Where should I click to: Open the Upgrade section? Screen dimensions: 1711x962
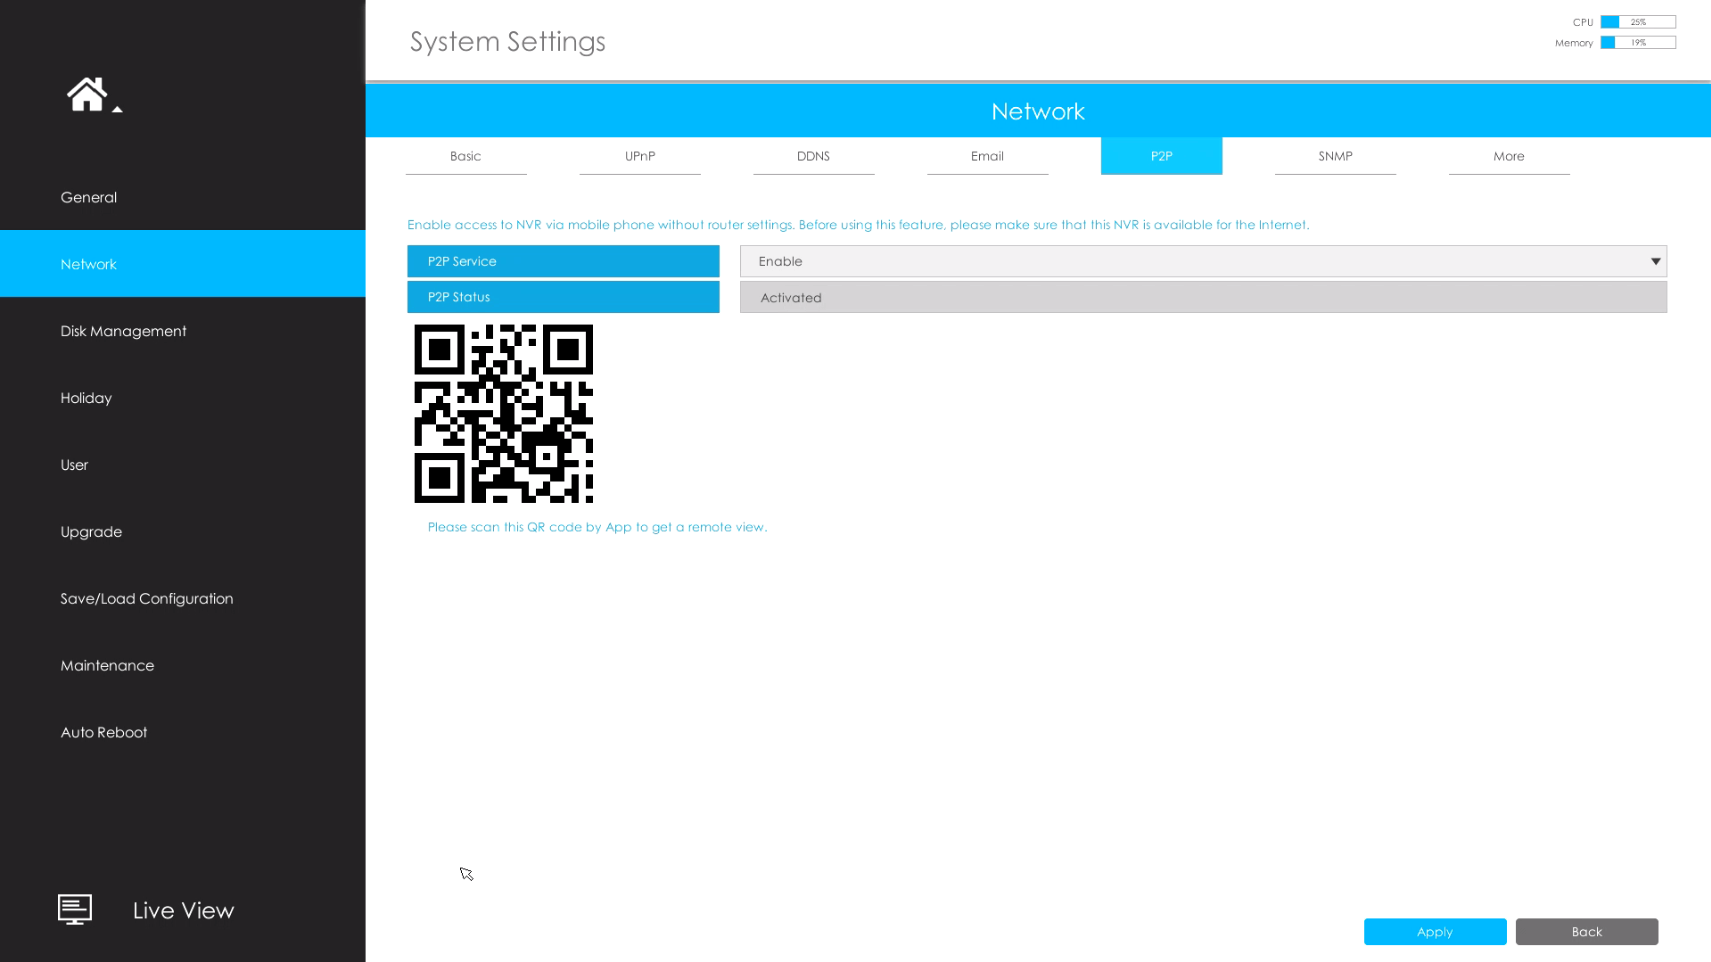(x=182, y=532)
